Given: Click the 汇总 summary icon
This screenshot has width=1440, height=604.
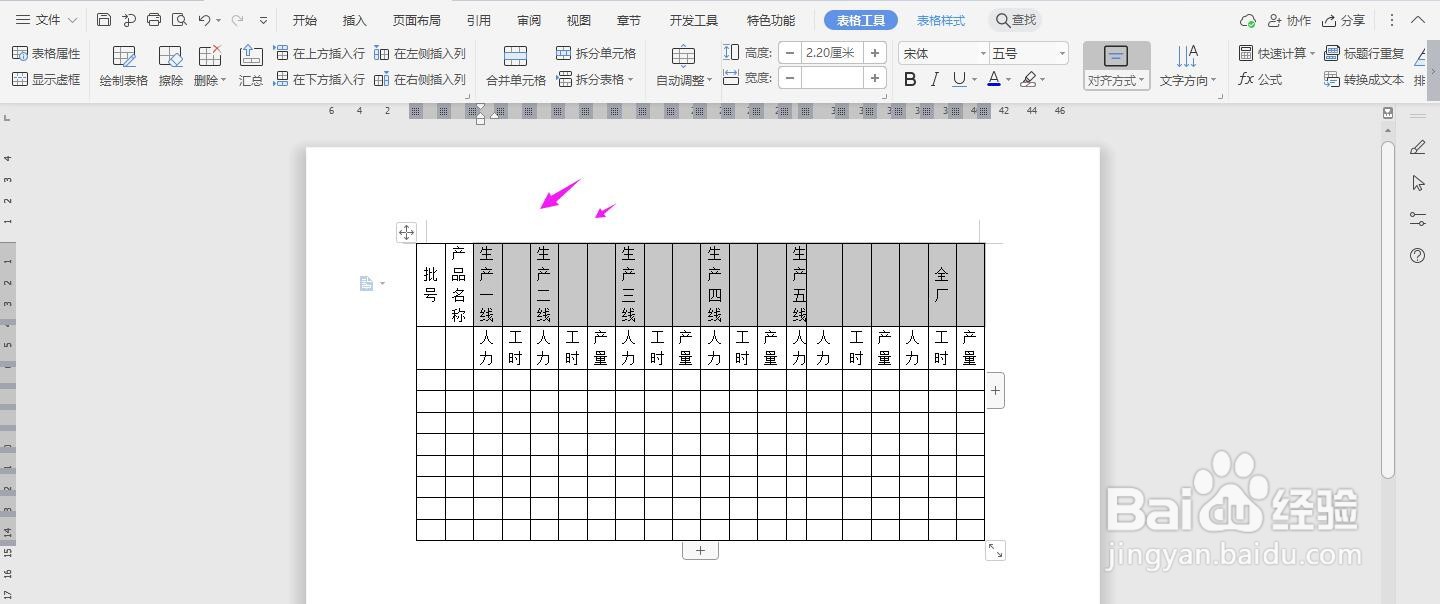Looking at the screenshot, I should pyautogui.click(x=250, y=64).
